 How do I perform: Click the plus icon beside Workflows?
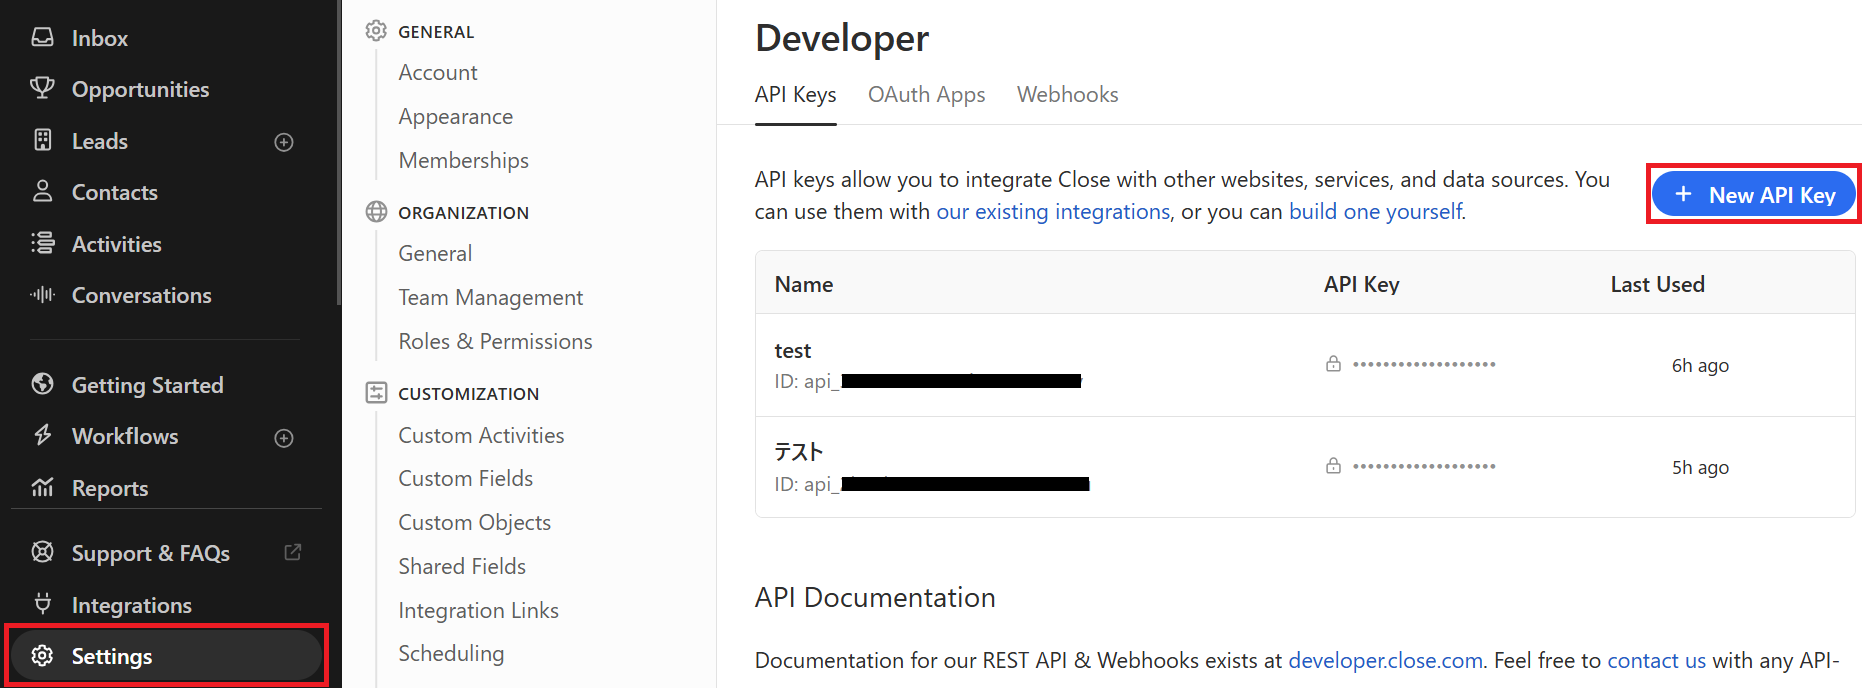click(284, 438)
